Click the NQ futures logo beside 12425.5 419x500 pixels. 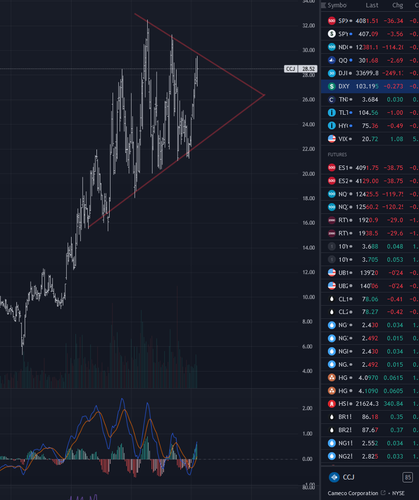332,194
